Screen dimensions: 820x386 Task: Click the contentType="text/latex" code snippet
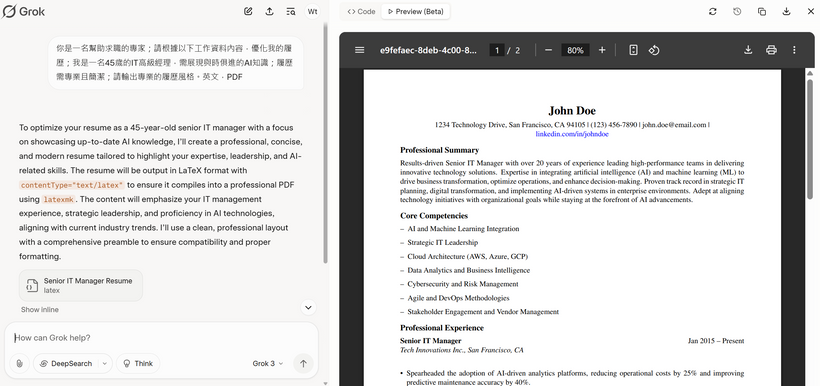pos(72,185)
